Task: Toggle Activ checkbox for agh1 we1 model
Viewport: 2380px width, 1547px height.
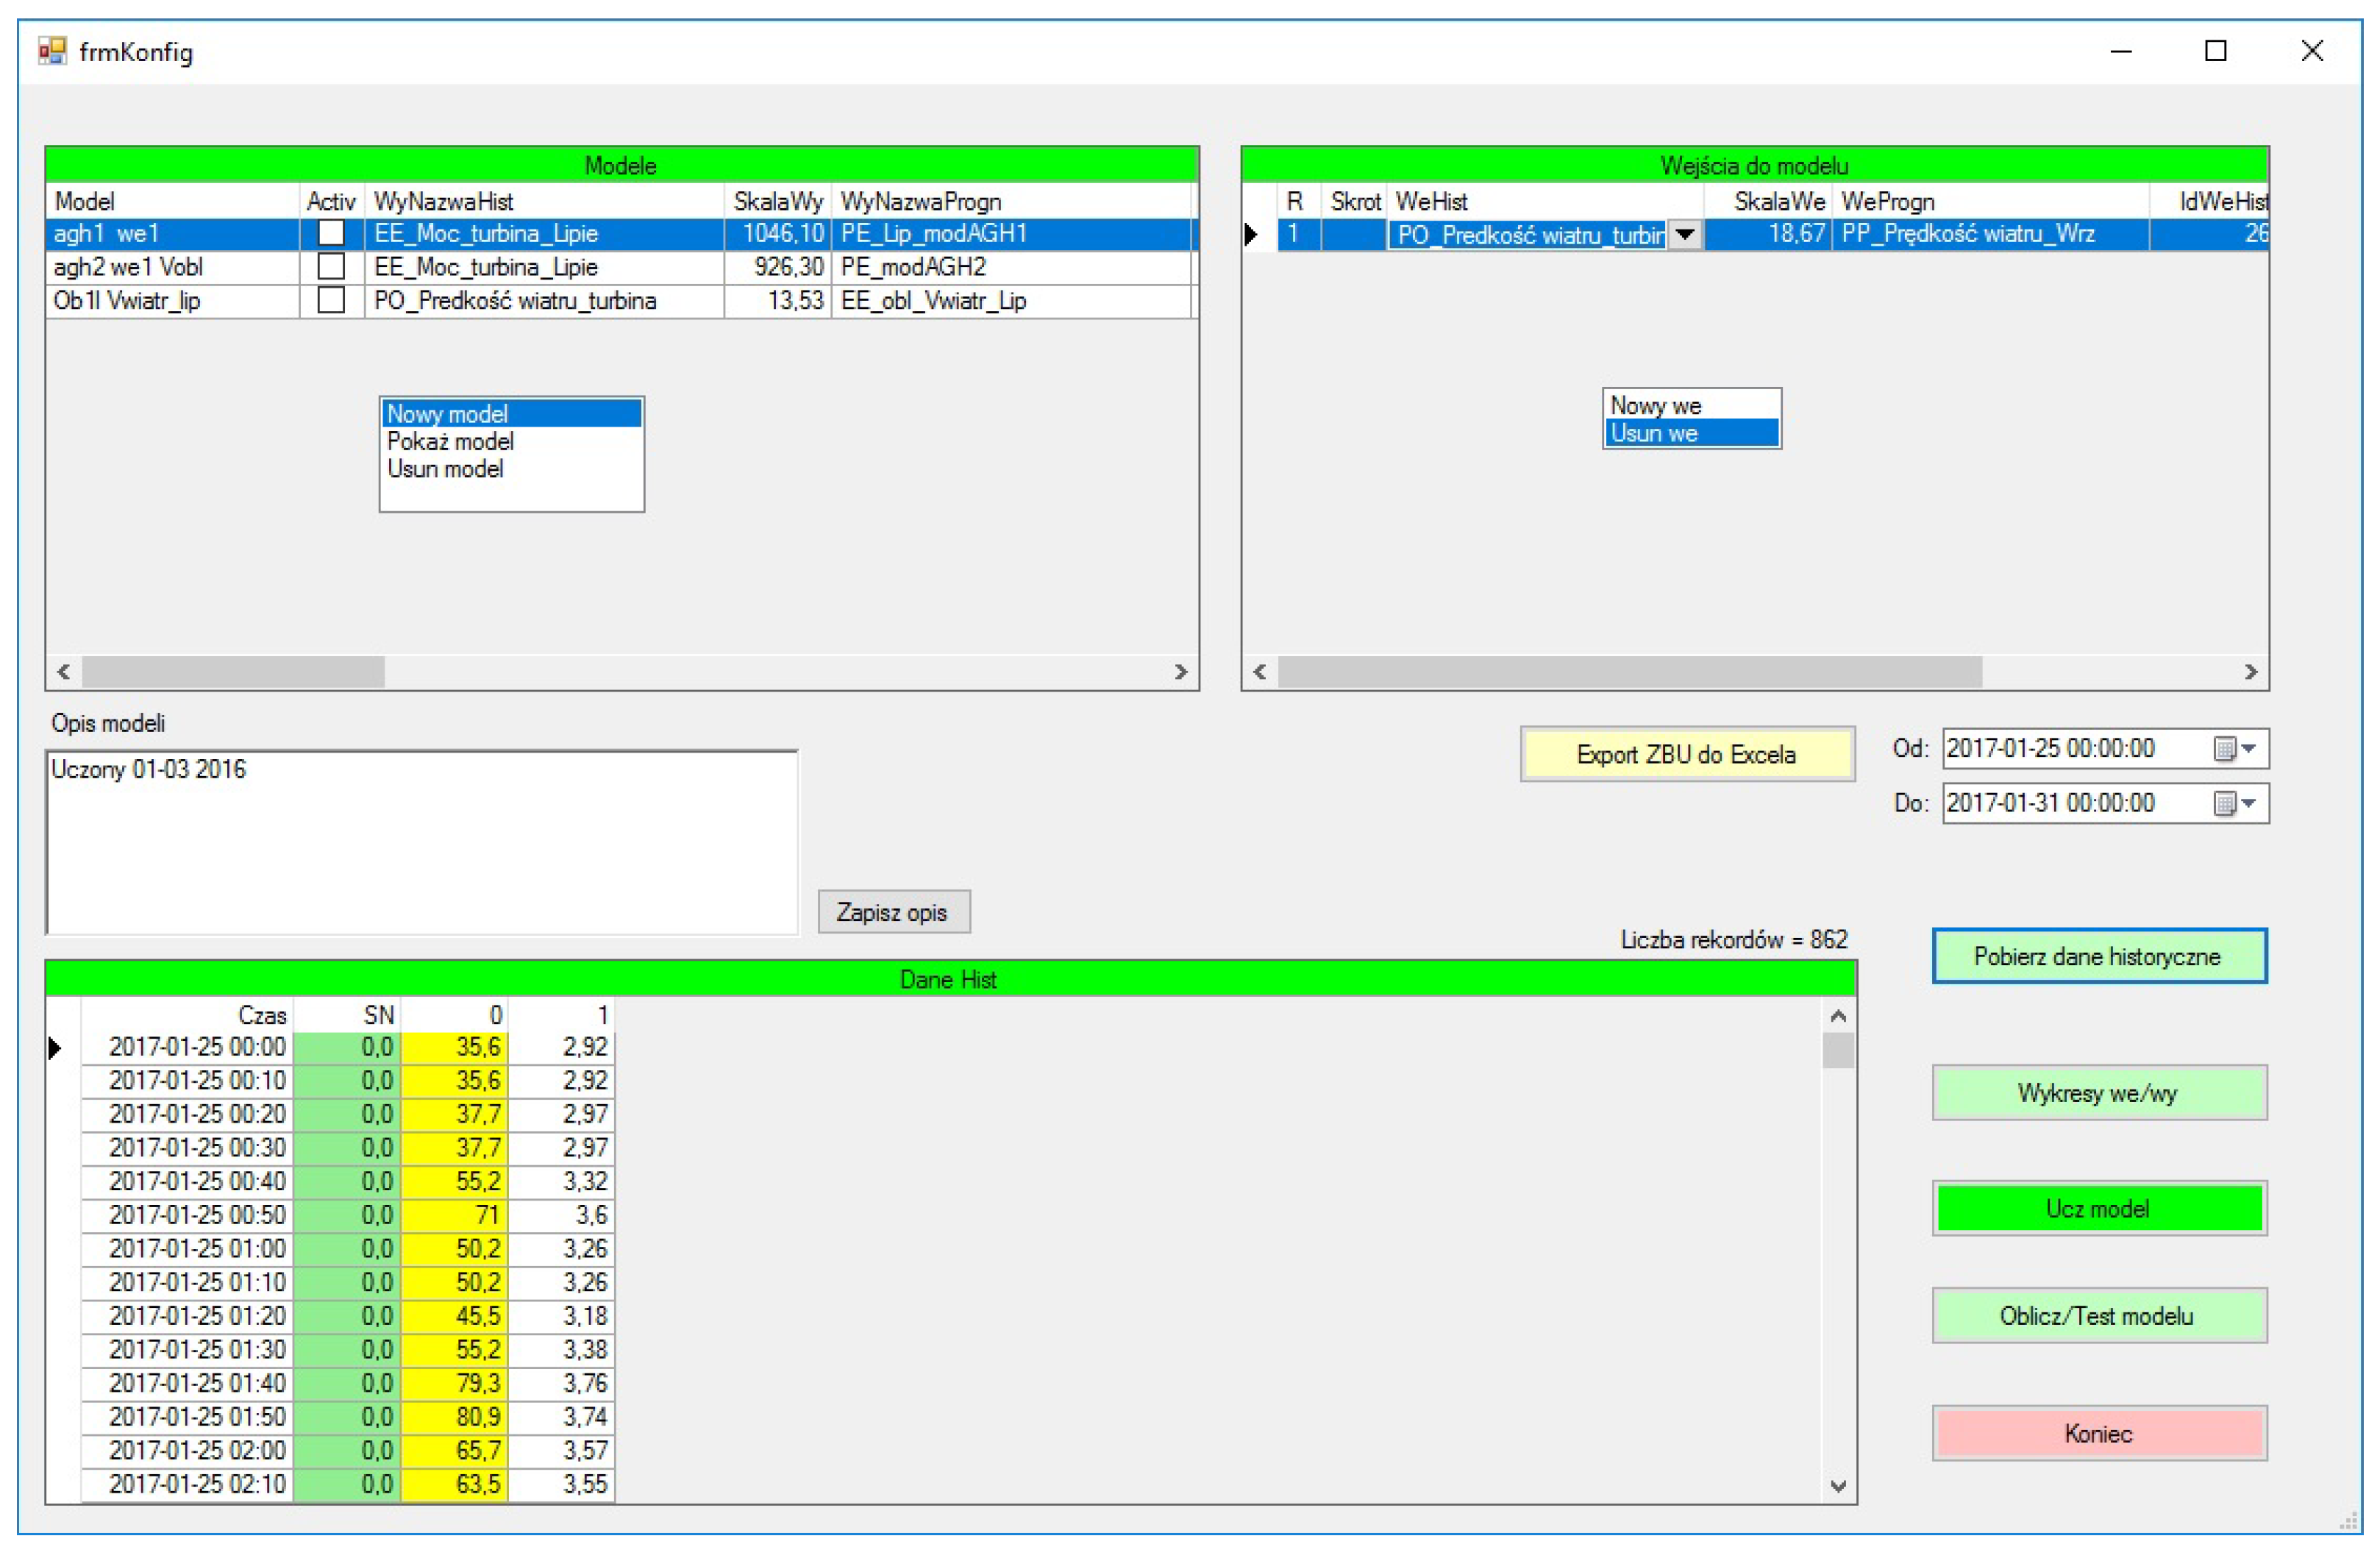Action: 331,233
